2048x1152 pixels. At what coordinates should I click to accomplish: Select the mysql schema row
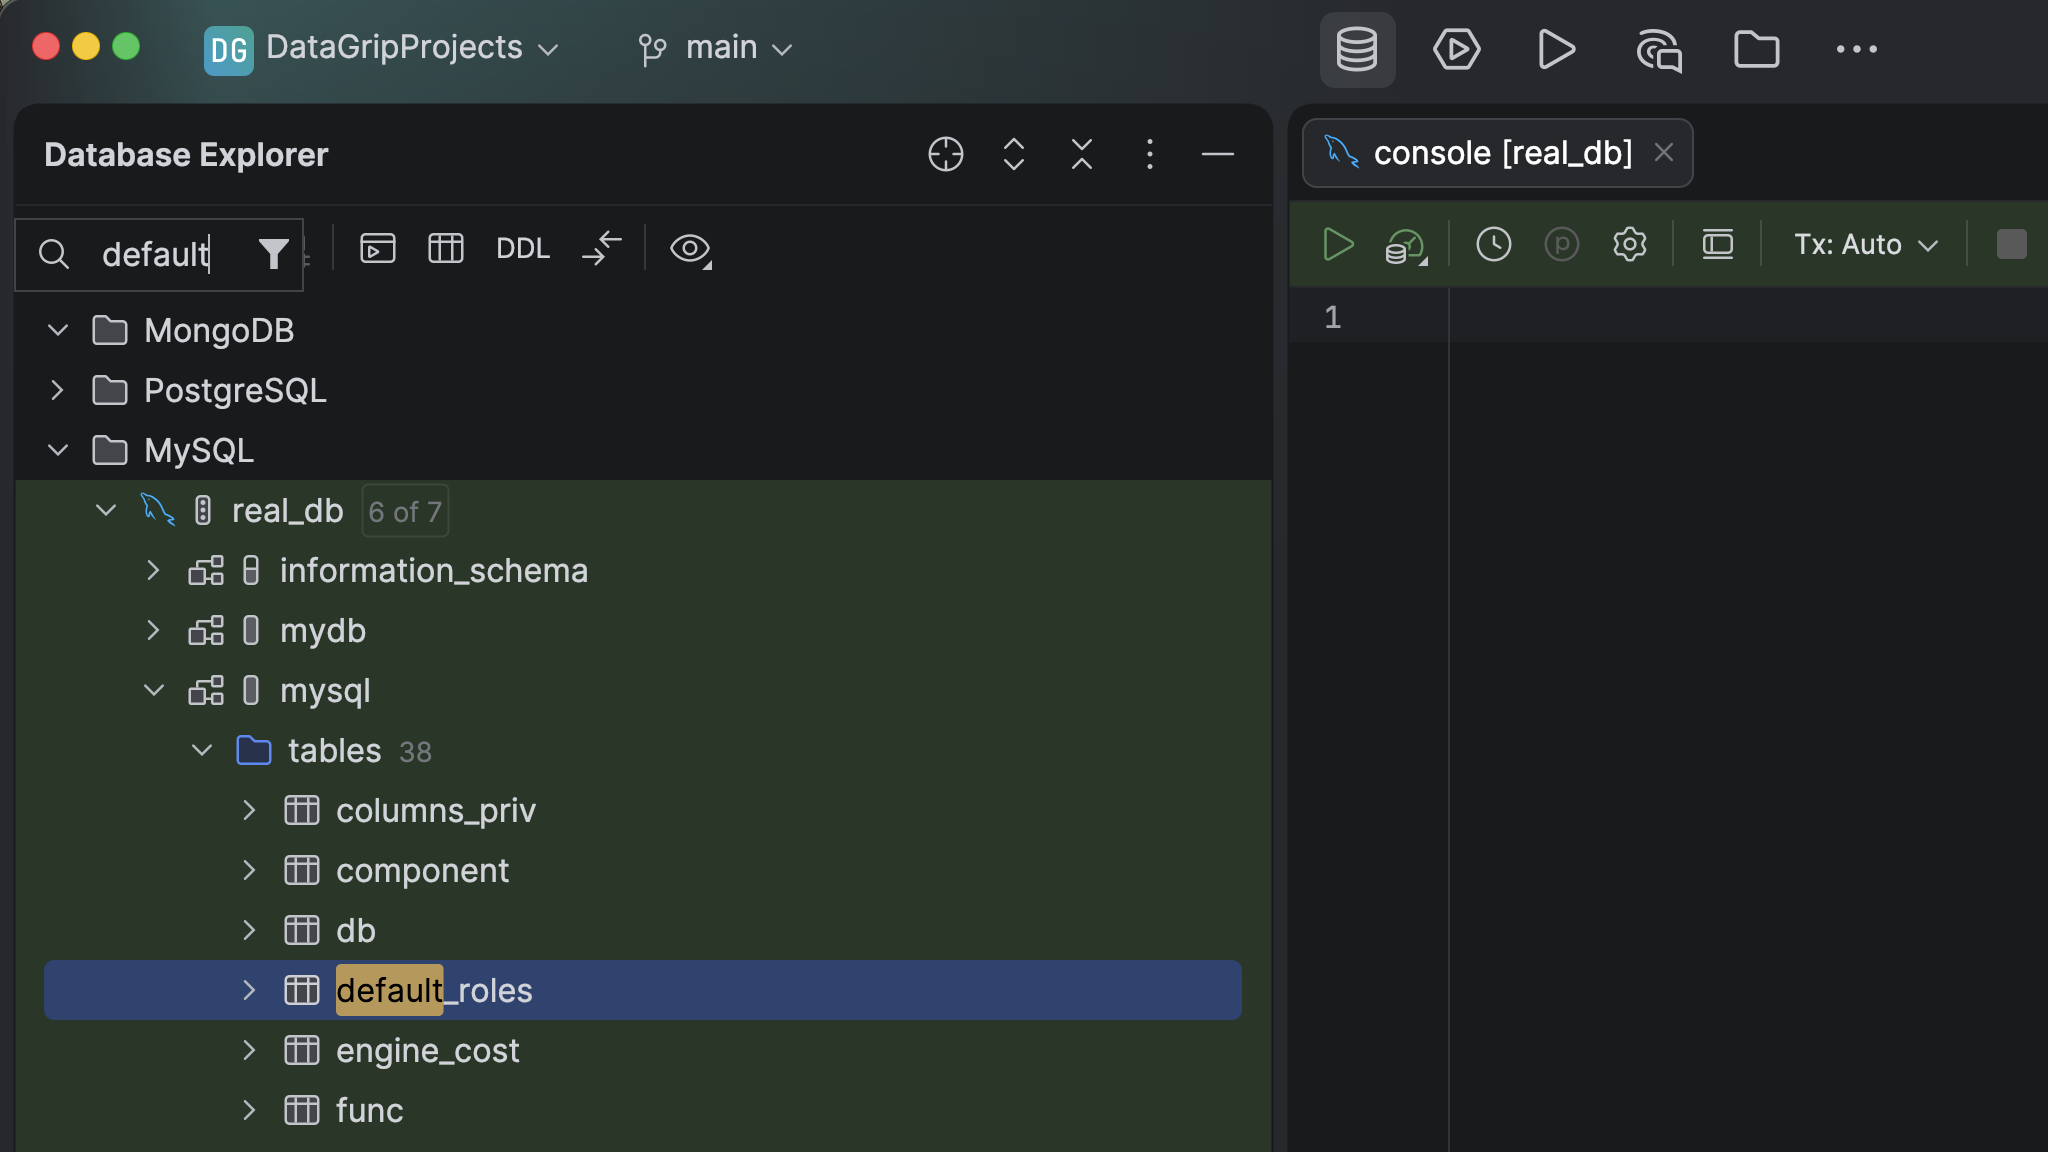[x=643, y=690]
